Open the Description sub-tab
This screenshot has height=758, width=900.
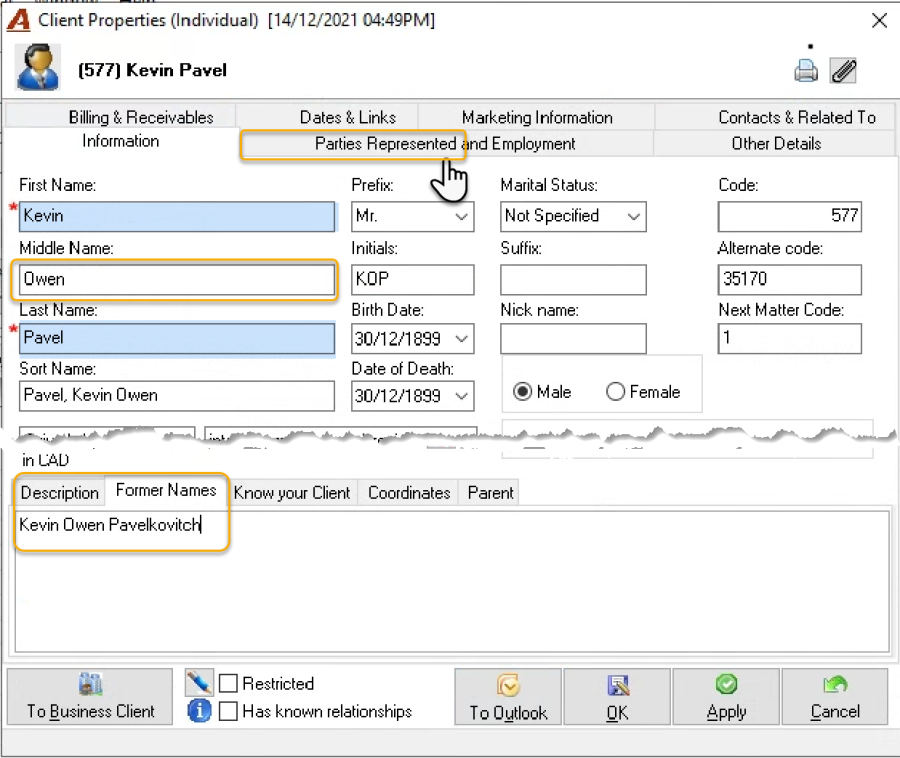(60, 493)
